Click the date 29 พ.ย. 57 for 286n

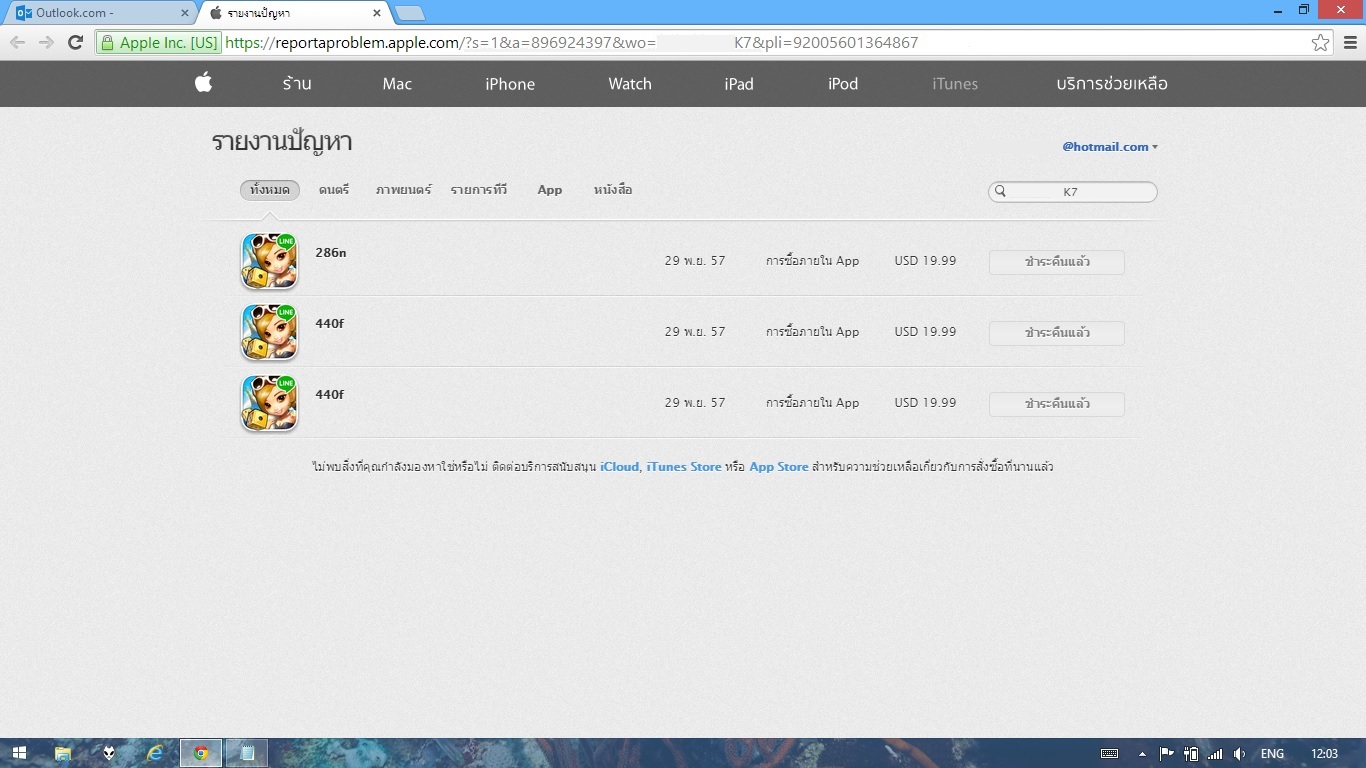pos(695,261)
